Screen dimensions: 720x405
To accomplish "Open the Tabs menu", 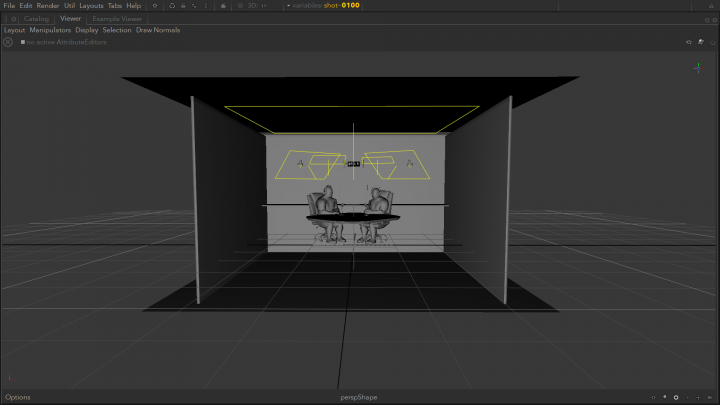I will click(115, 6).
